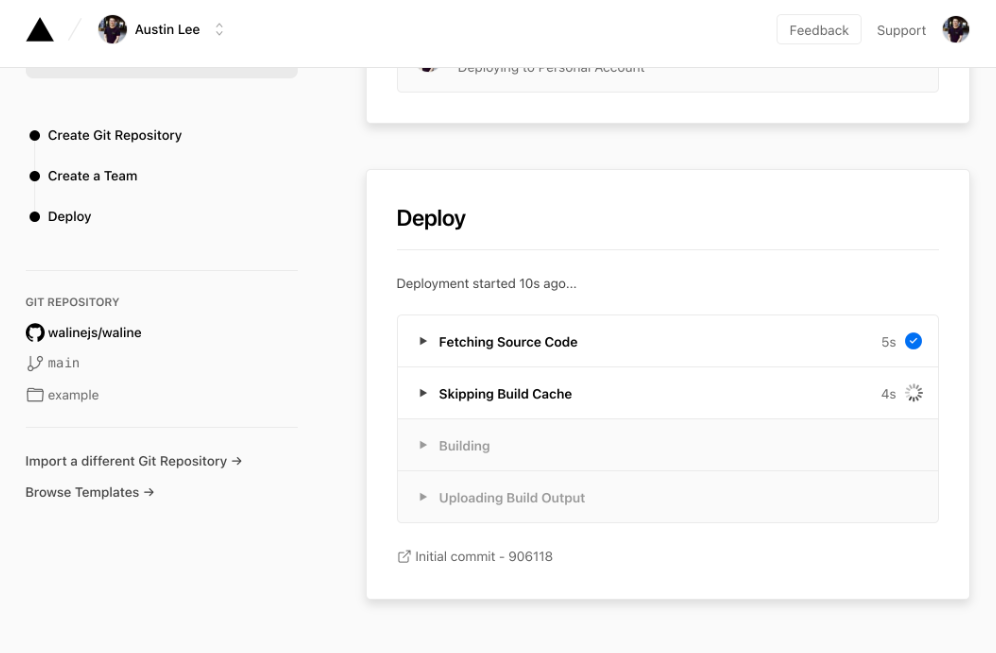The image size is (996, 653).
Task: Click the Vercel triangle logo
Action: 40,30
